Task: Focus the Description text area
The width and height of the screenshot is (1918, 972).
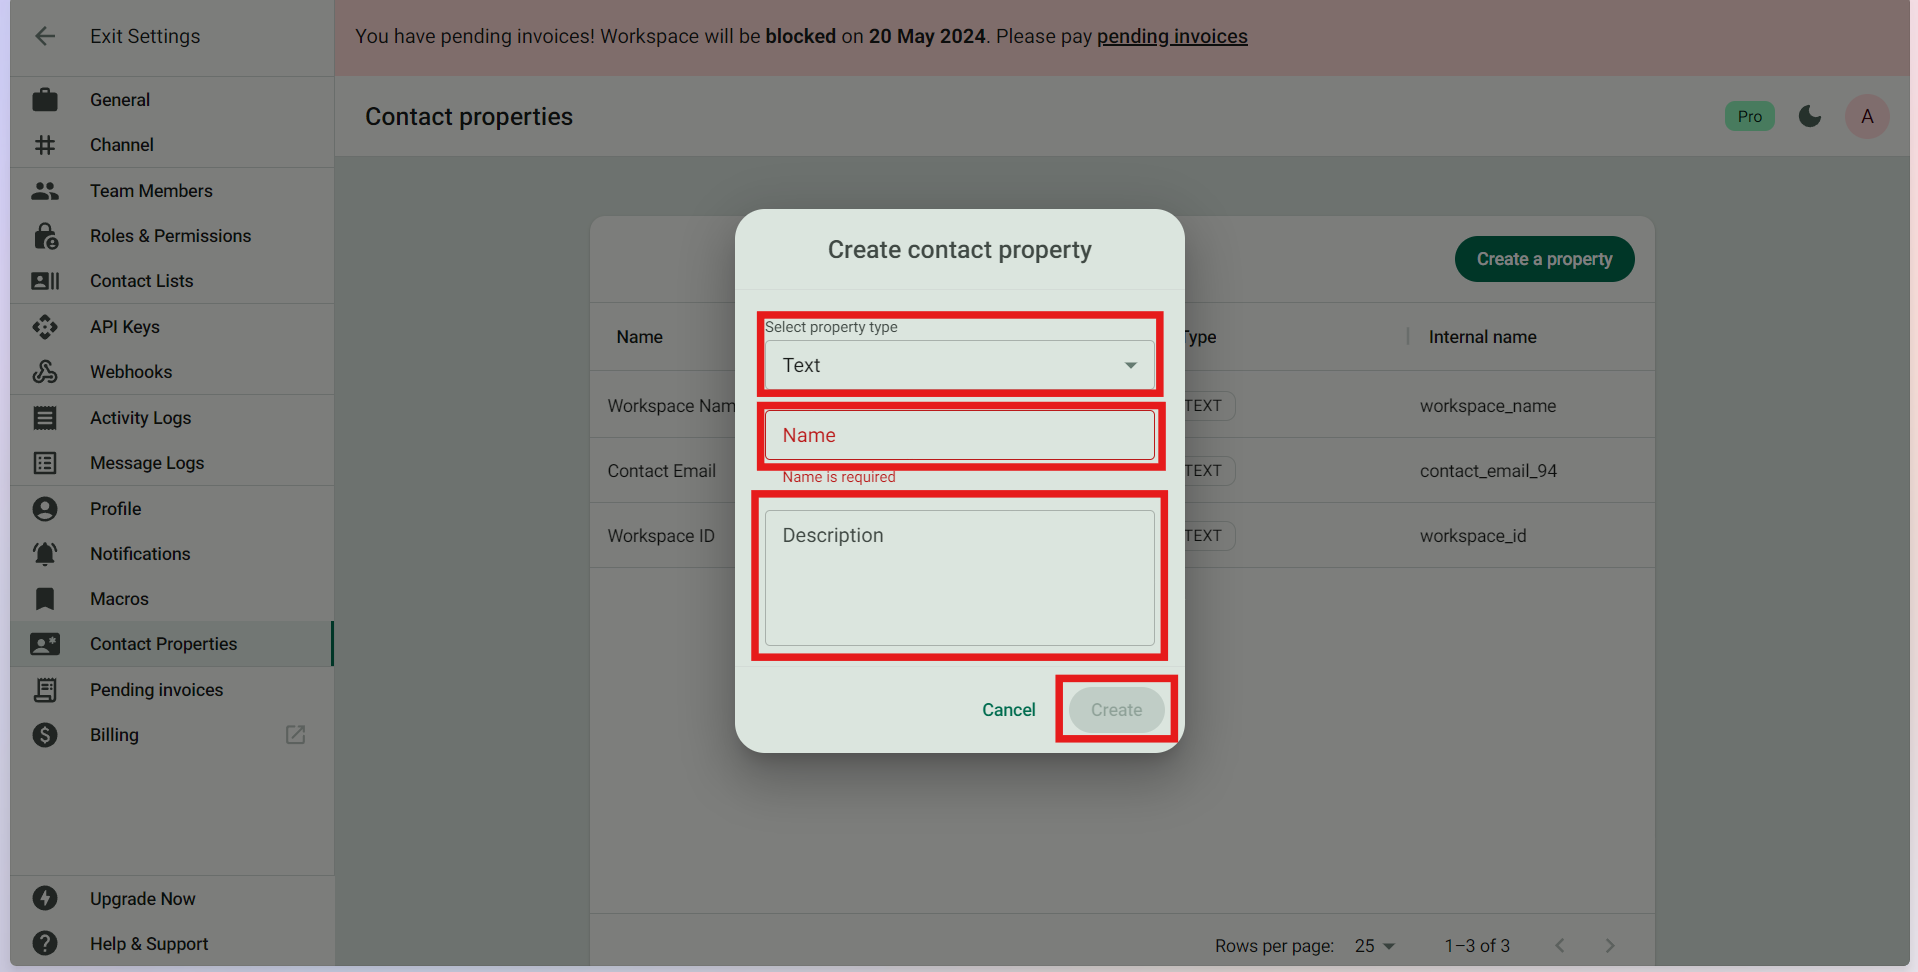Action: click(x=959, y=578)
